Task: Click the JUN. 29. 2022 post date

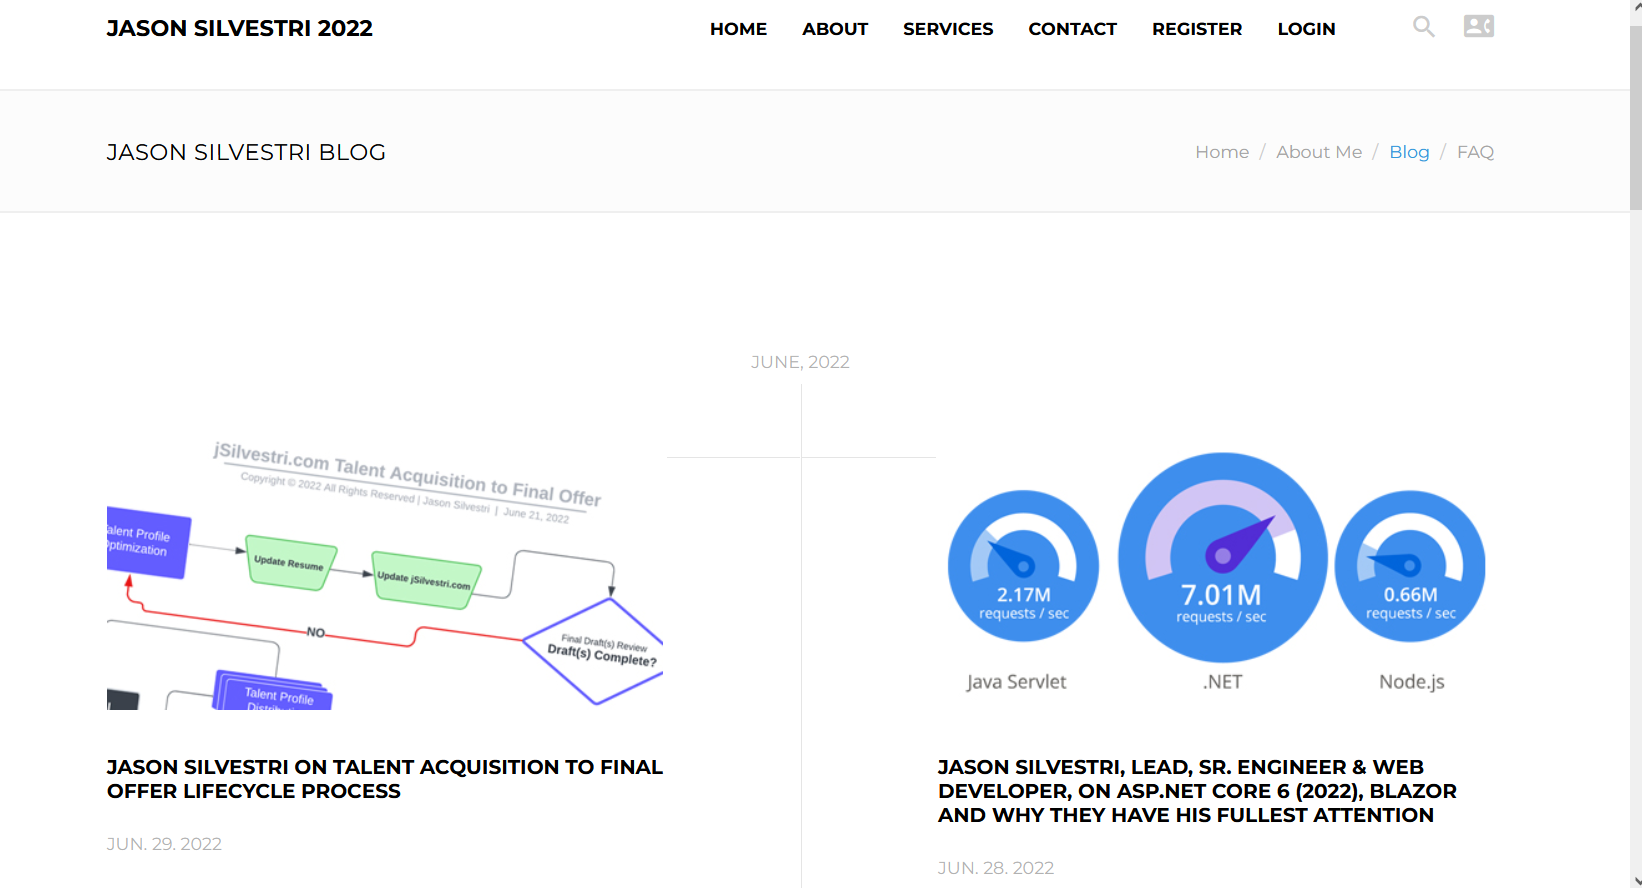Action: pyautogui.click(x=164, y=844)
